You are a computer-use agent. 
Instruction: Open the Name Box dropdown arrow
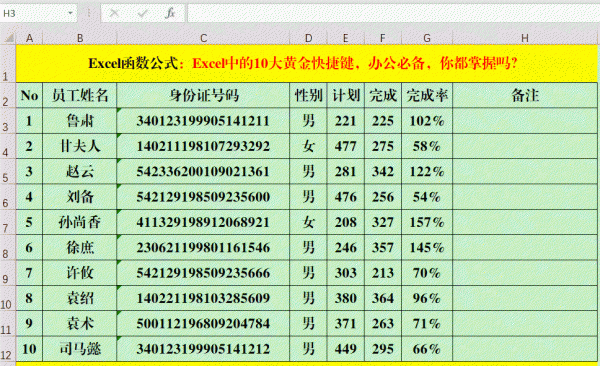[x=70, y=13]
